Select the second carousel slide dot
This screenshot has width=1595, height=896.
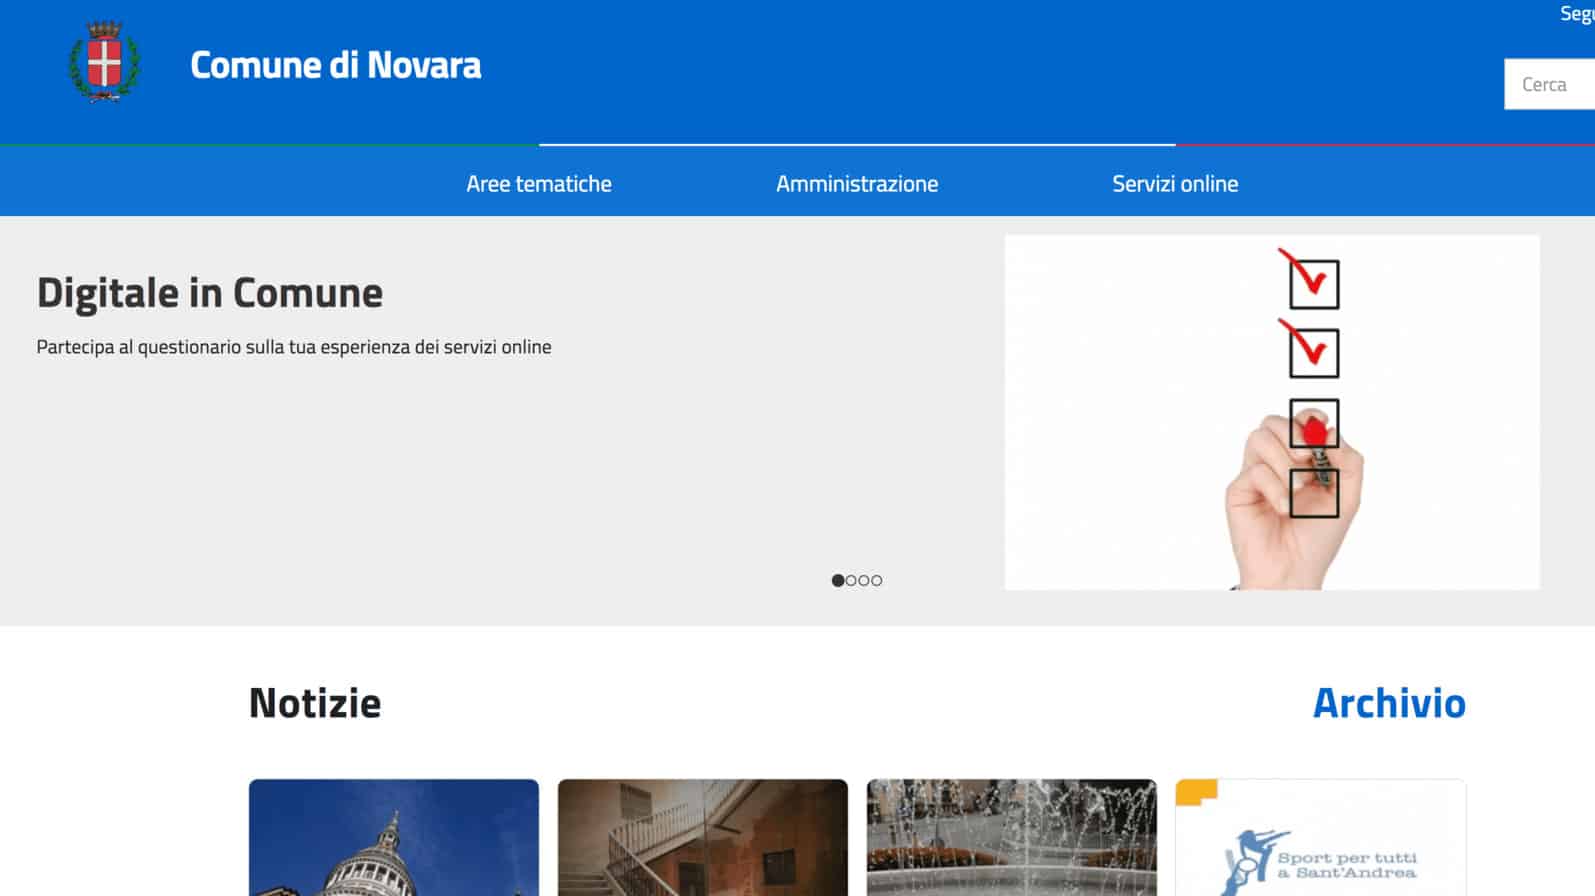point(851,580)
